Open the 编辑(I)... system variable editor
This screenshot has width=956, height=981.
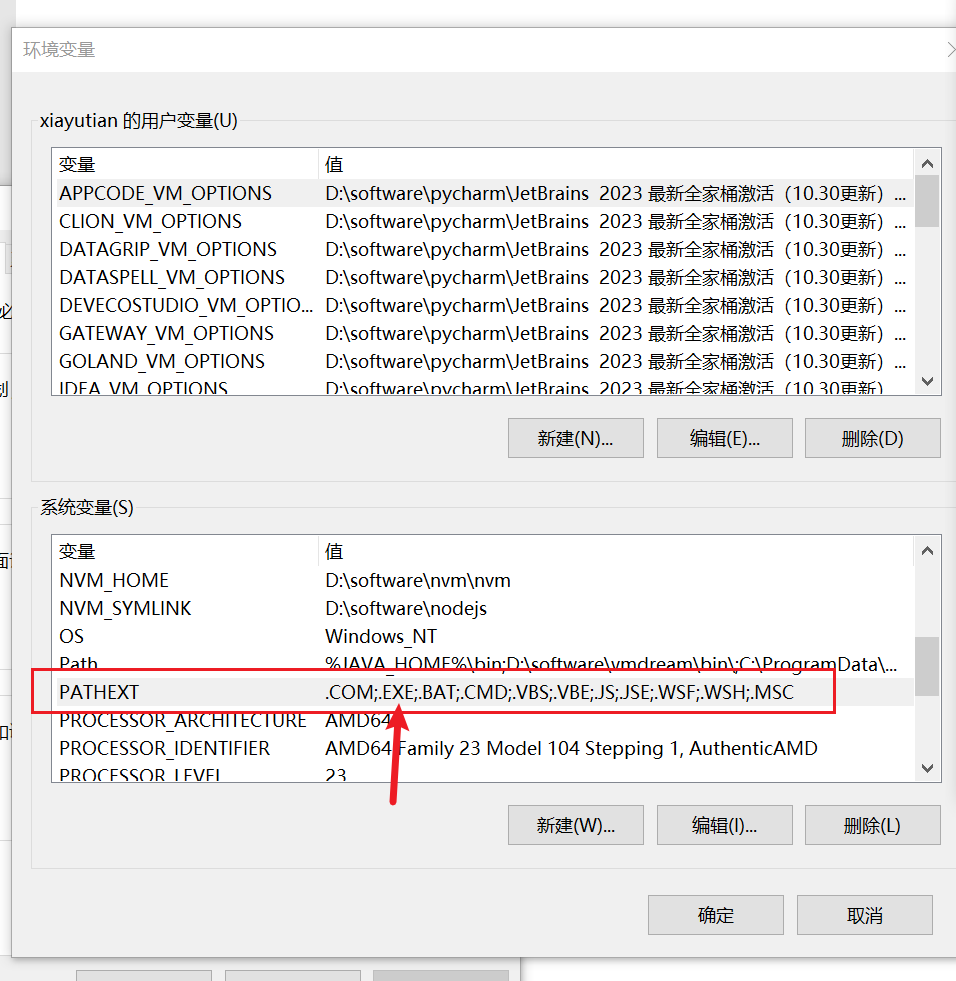pyautogui.click(x=724, y=825)
